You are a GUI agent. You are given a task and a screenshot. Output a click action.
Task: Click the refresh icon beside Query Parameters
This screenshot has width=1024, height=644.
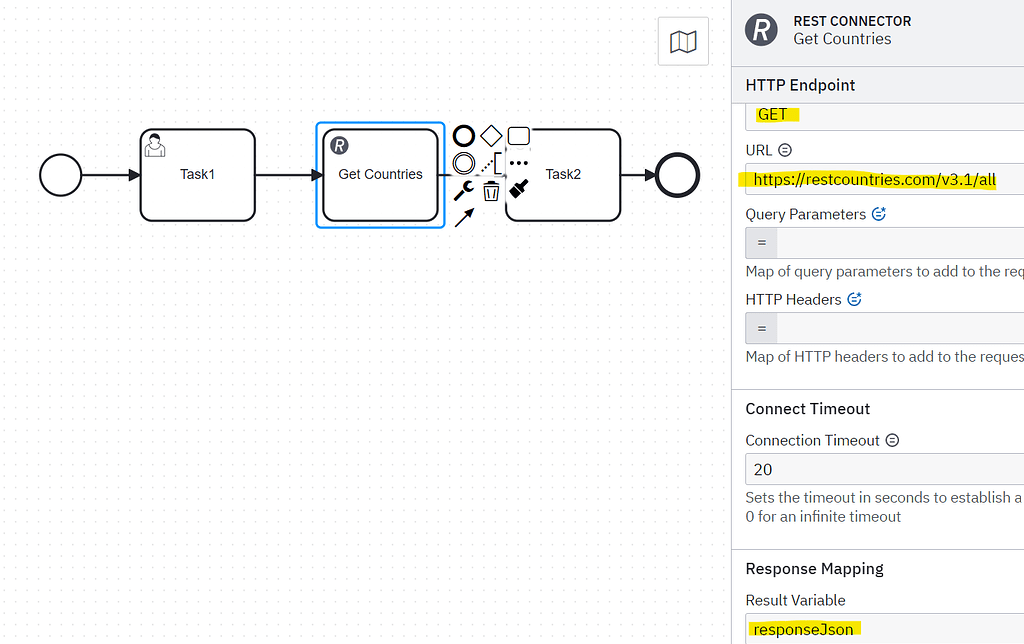878,213
